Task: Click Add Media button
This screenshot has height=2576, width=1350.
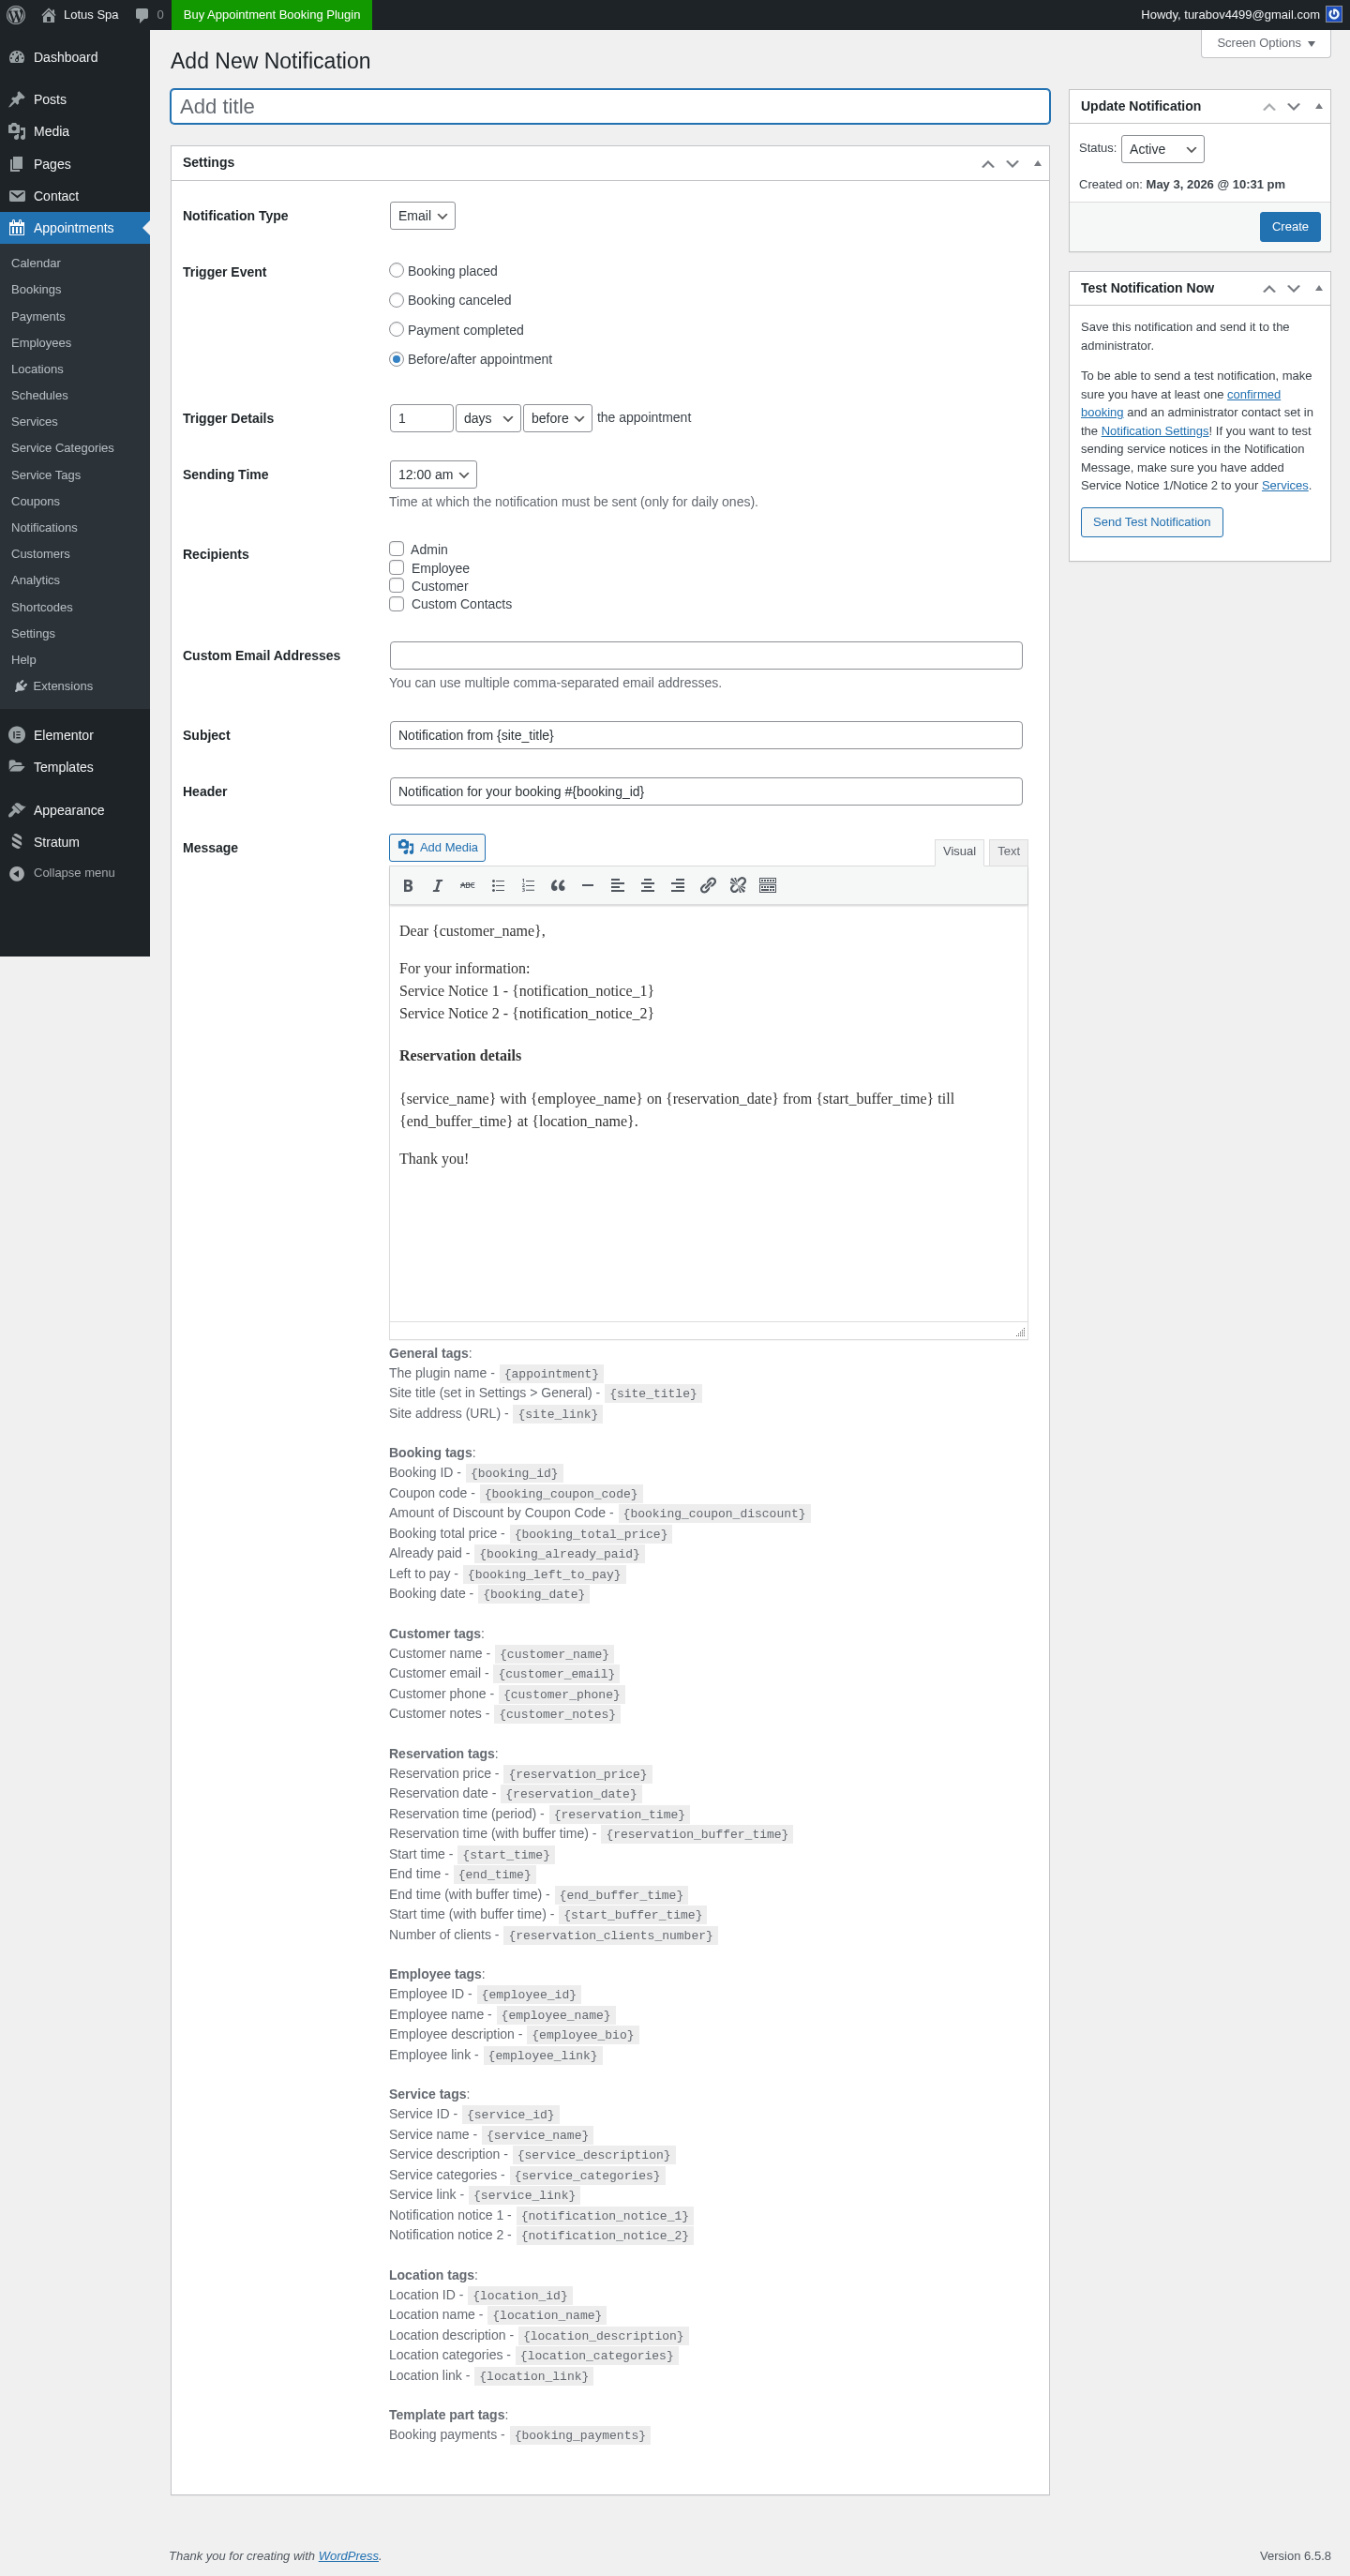Action: [437, 847]
